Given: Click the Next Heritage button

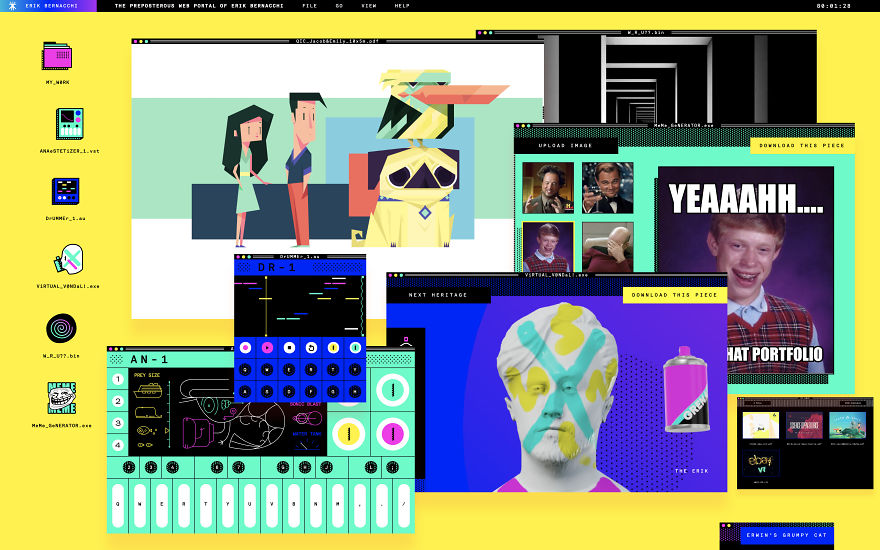Looking at the screenshot, I should pos(438,295).
